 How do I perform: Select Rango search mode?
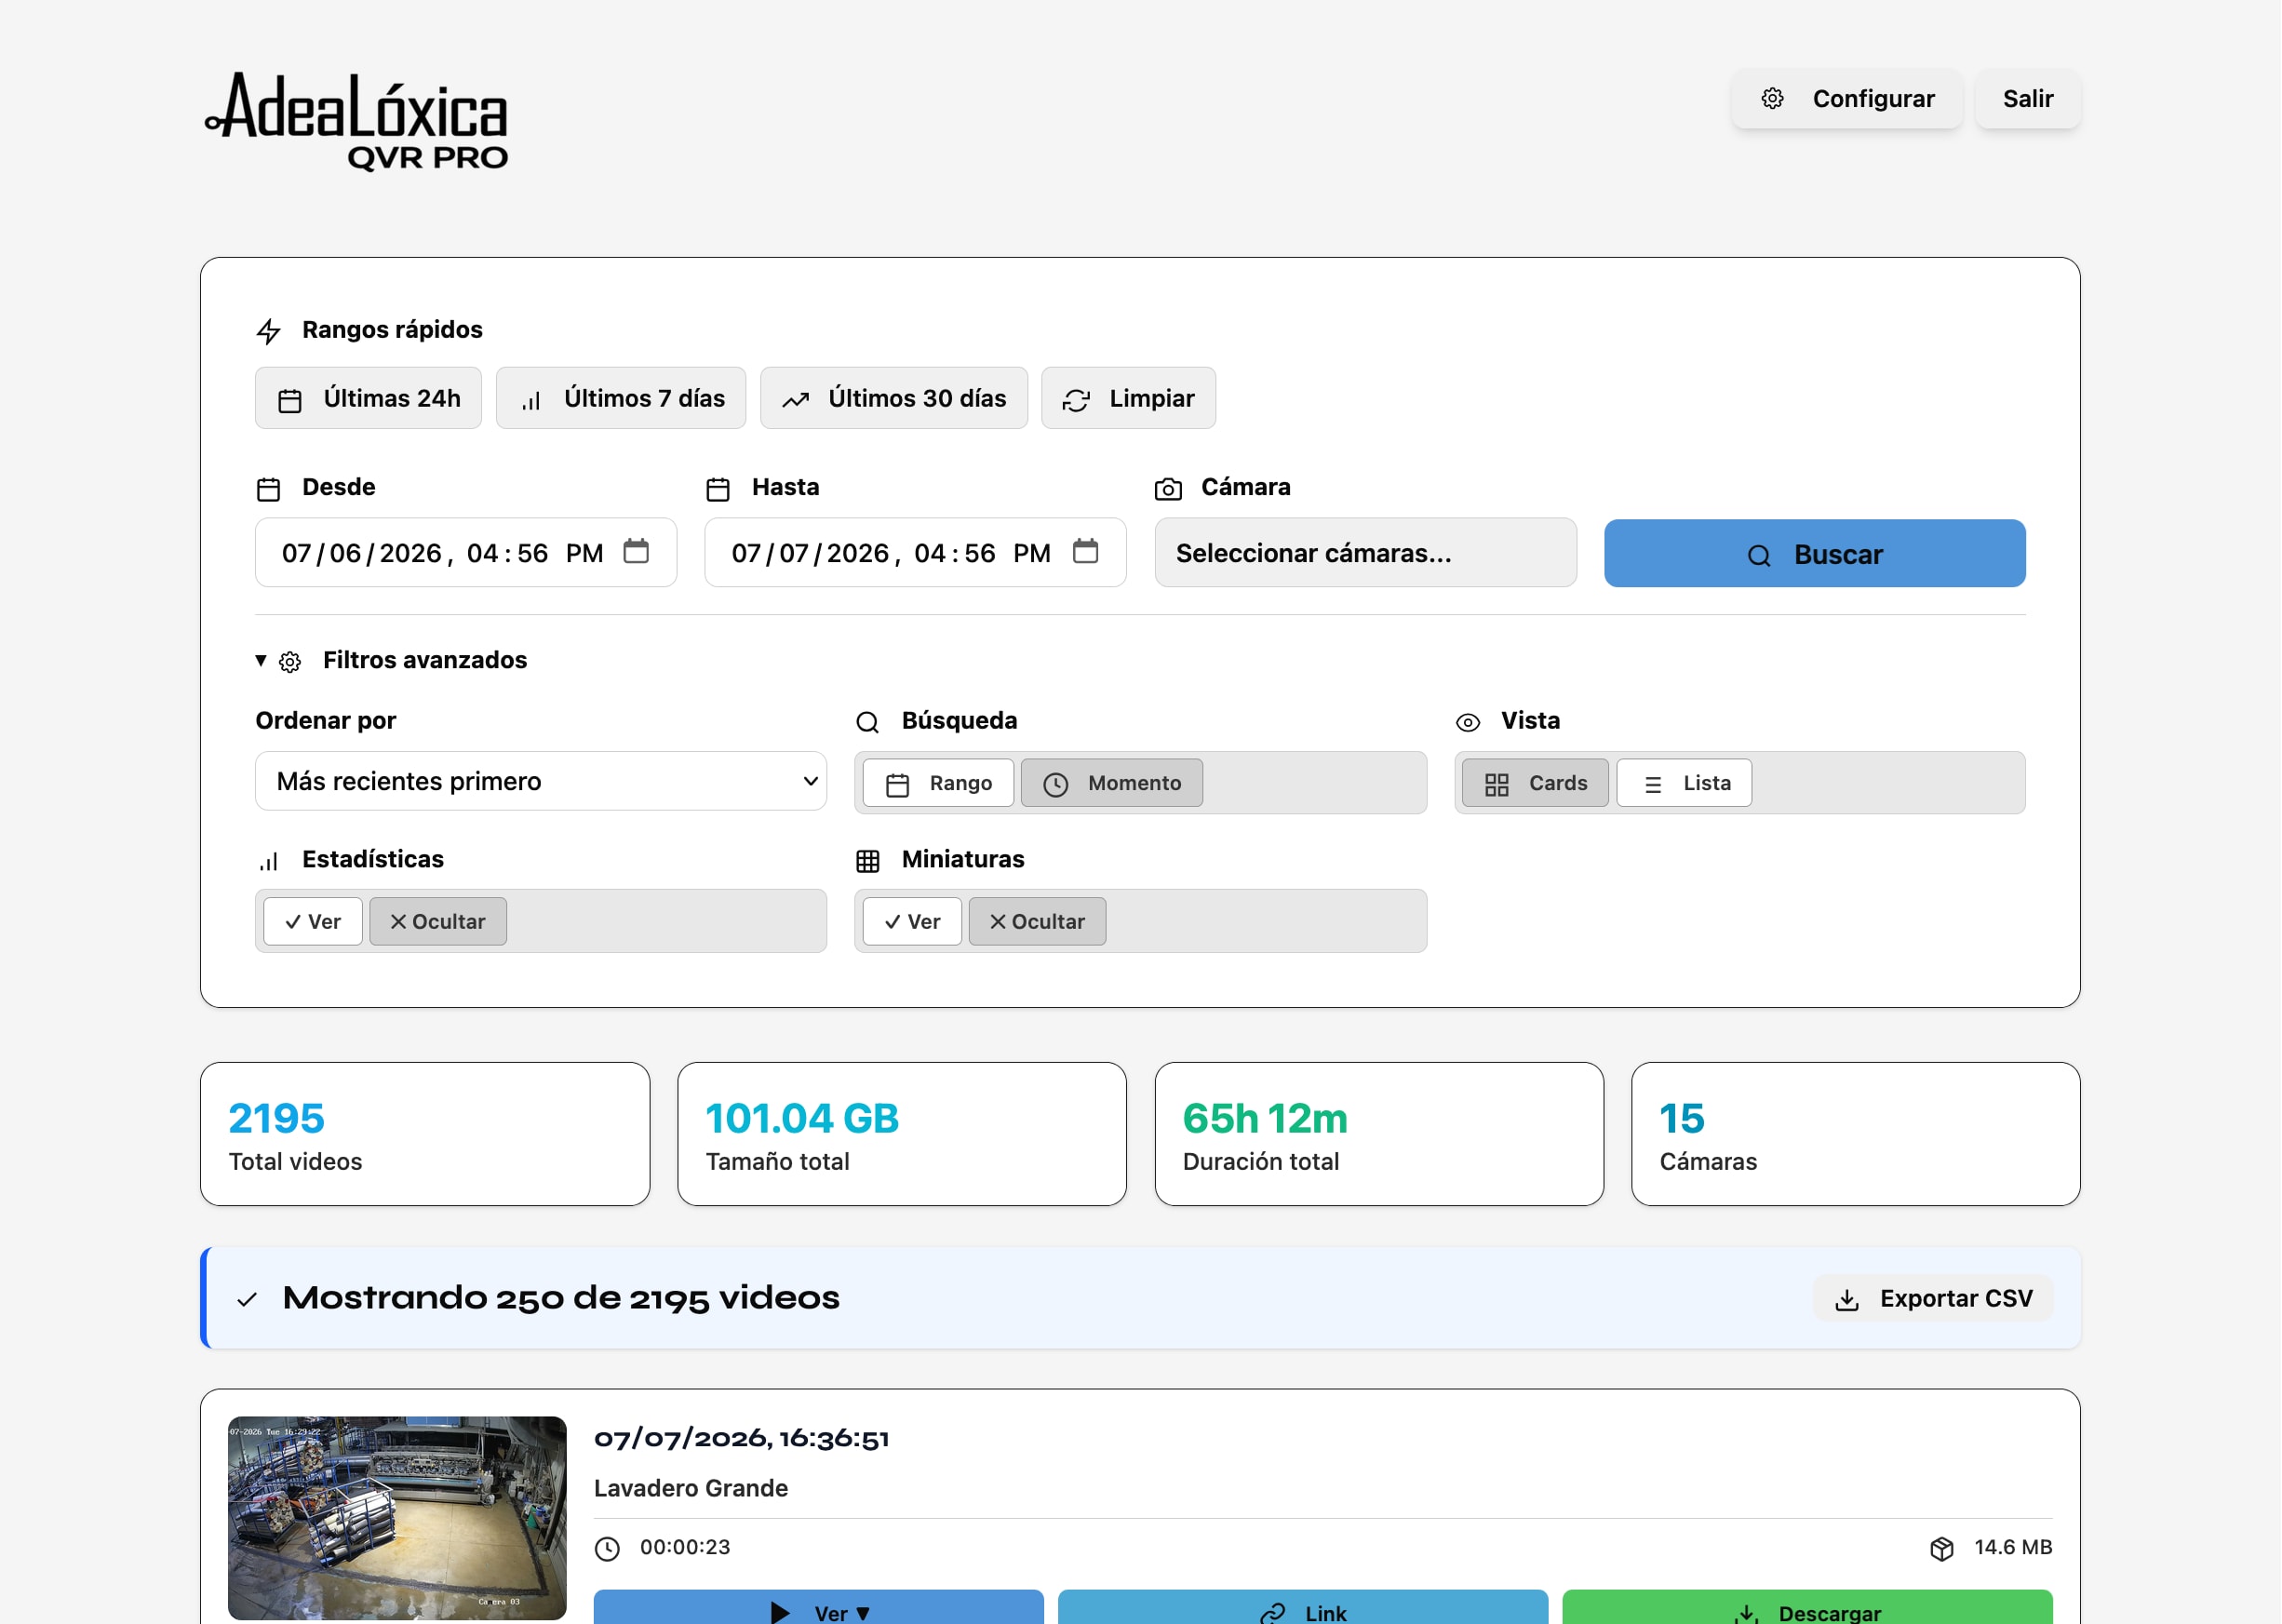click(938, 783)
